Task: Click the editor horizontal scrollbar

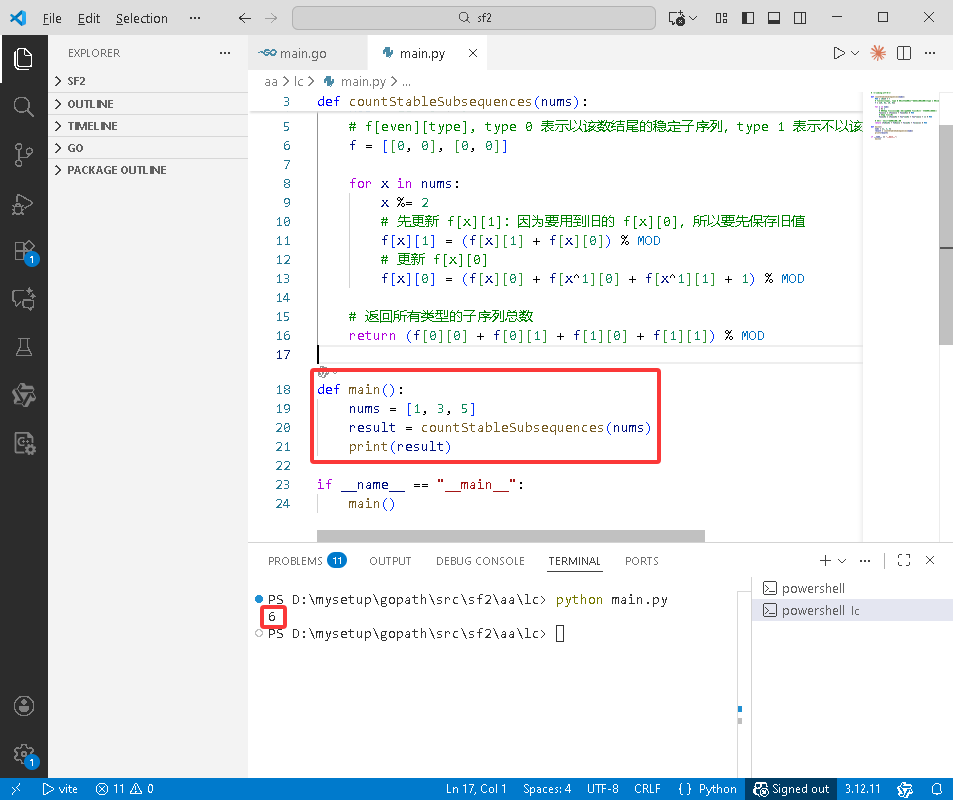Action: [511, 536]
